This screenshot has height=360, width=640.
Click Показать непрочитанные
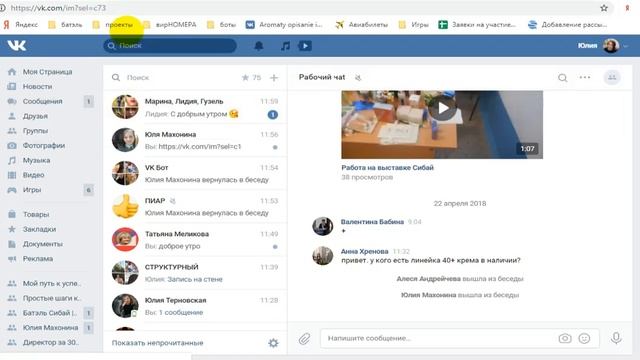tap(158, 343)
